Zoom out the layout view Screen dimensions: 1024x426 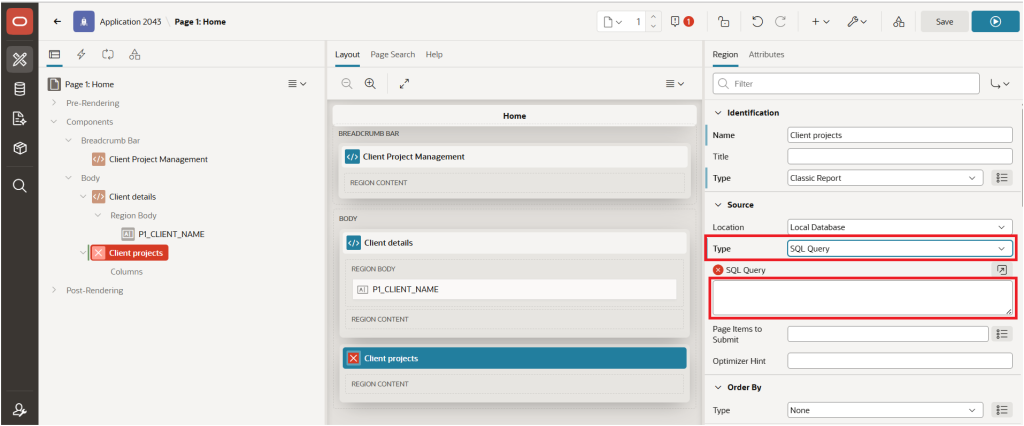(347, 84)
